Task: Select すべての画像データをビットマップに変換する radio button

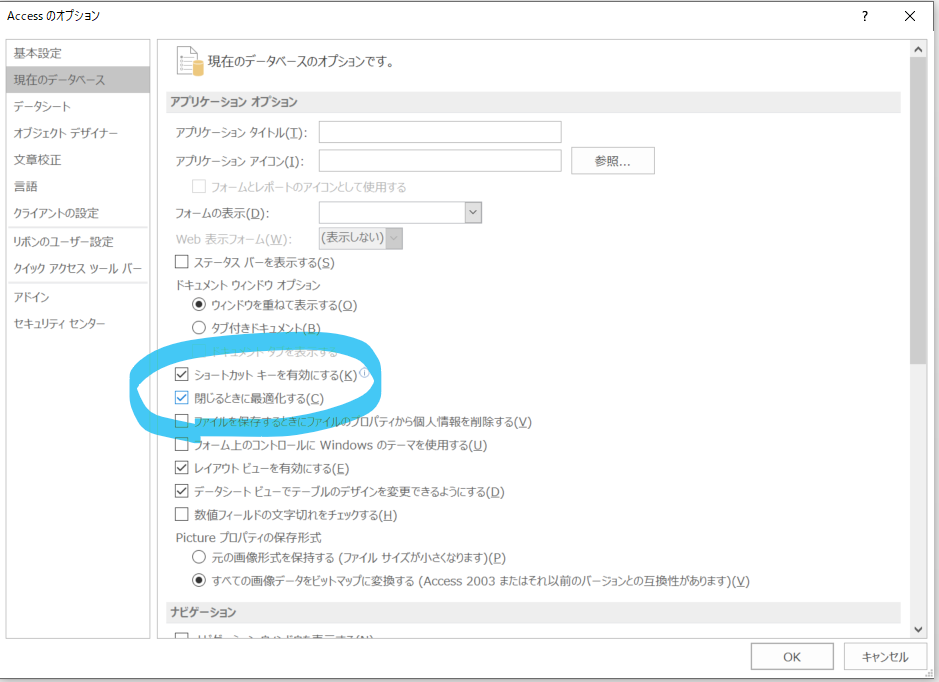Action: (199, 580)
